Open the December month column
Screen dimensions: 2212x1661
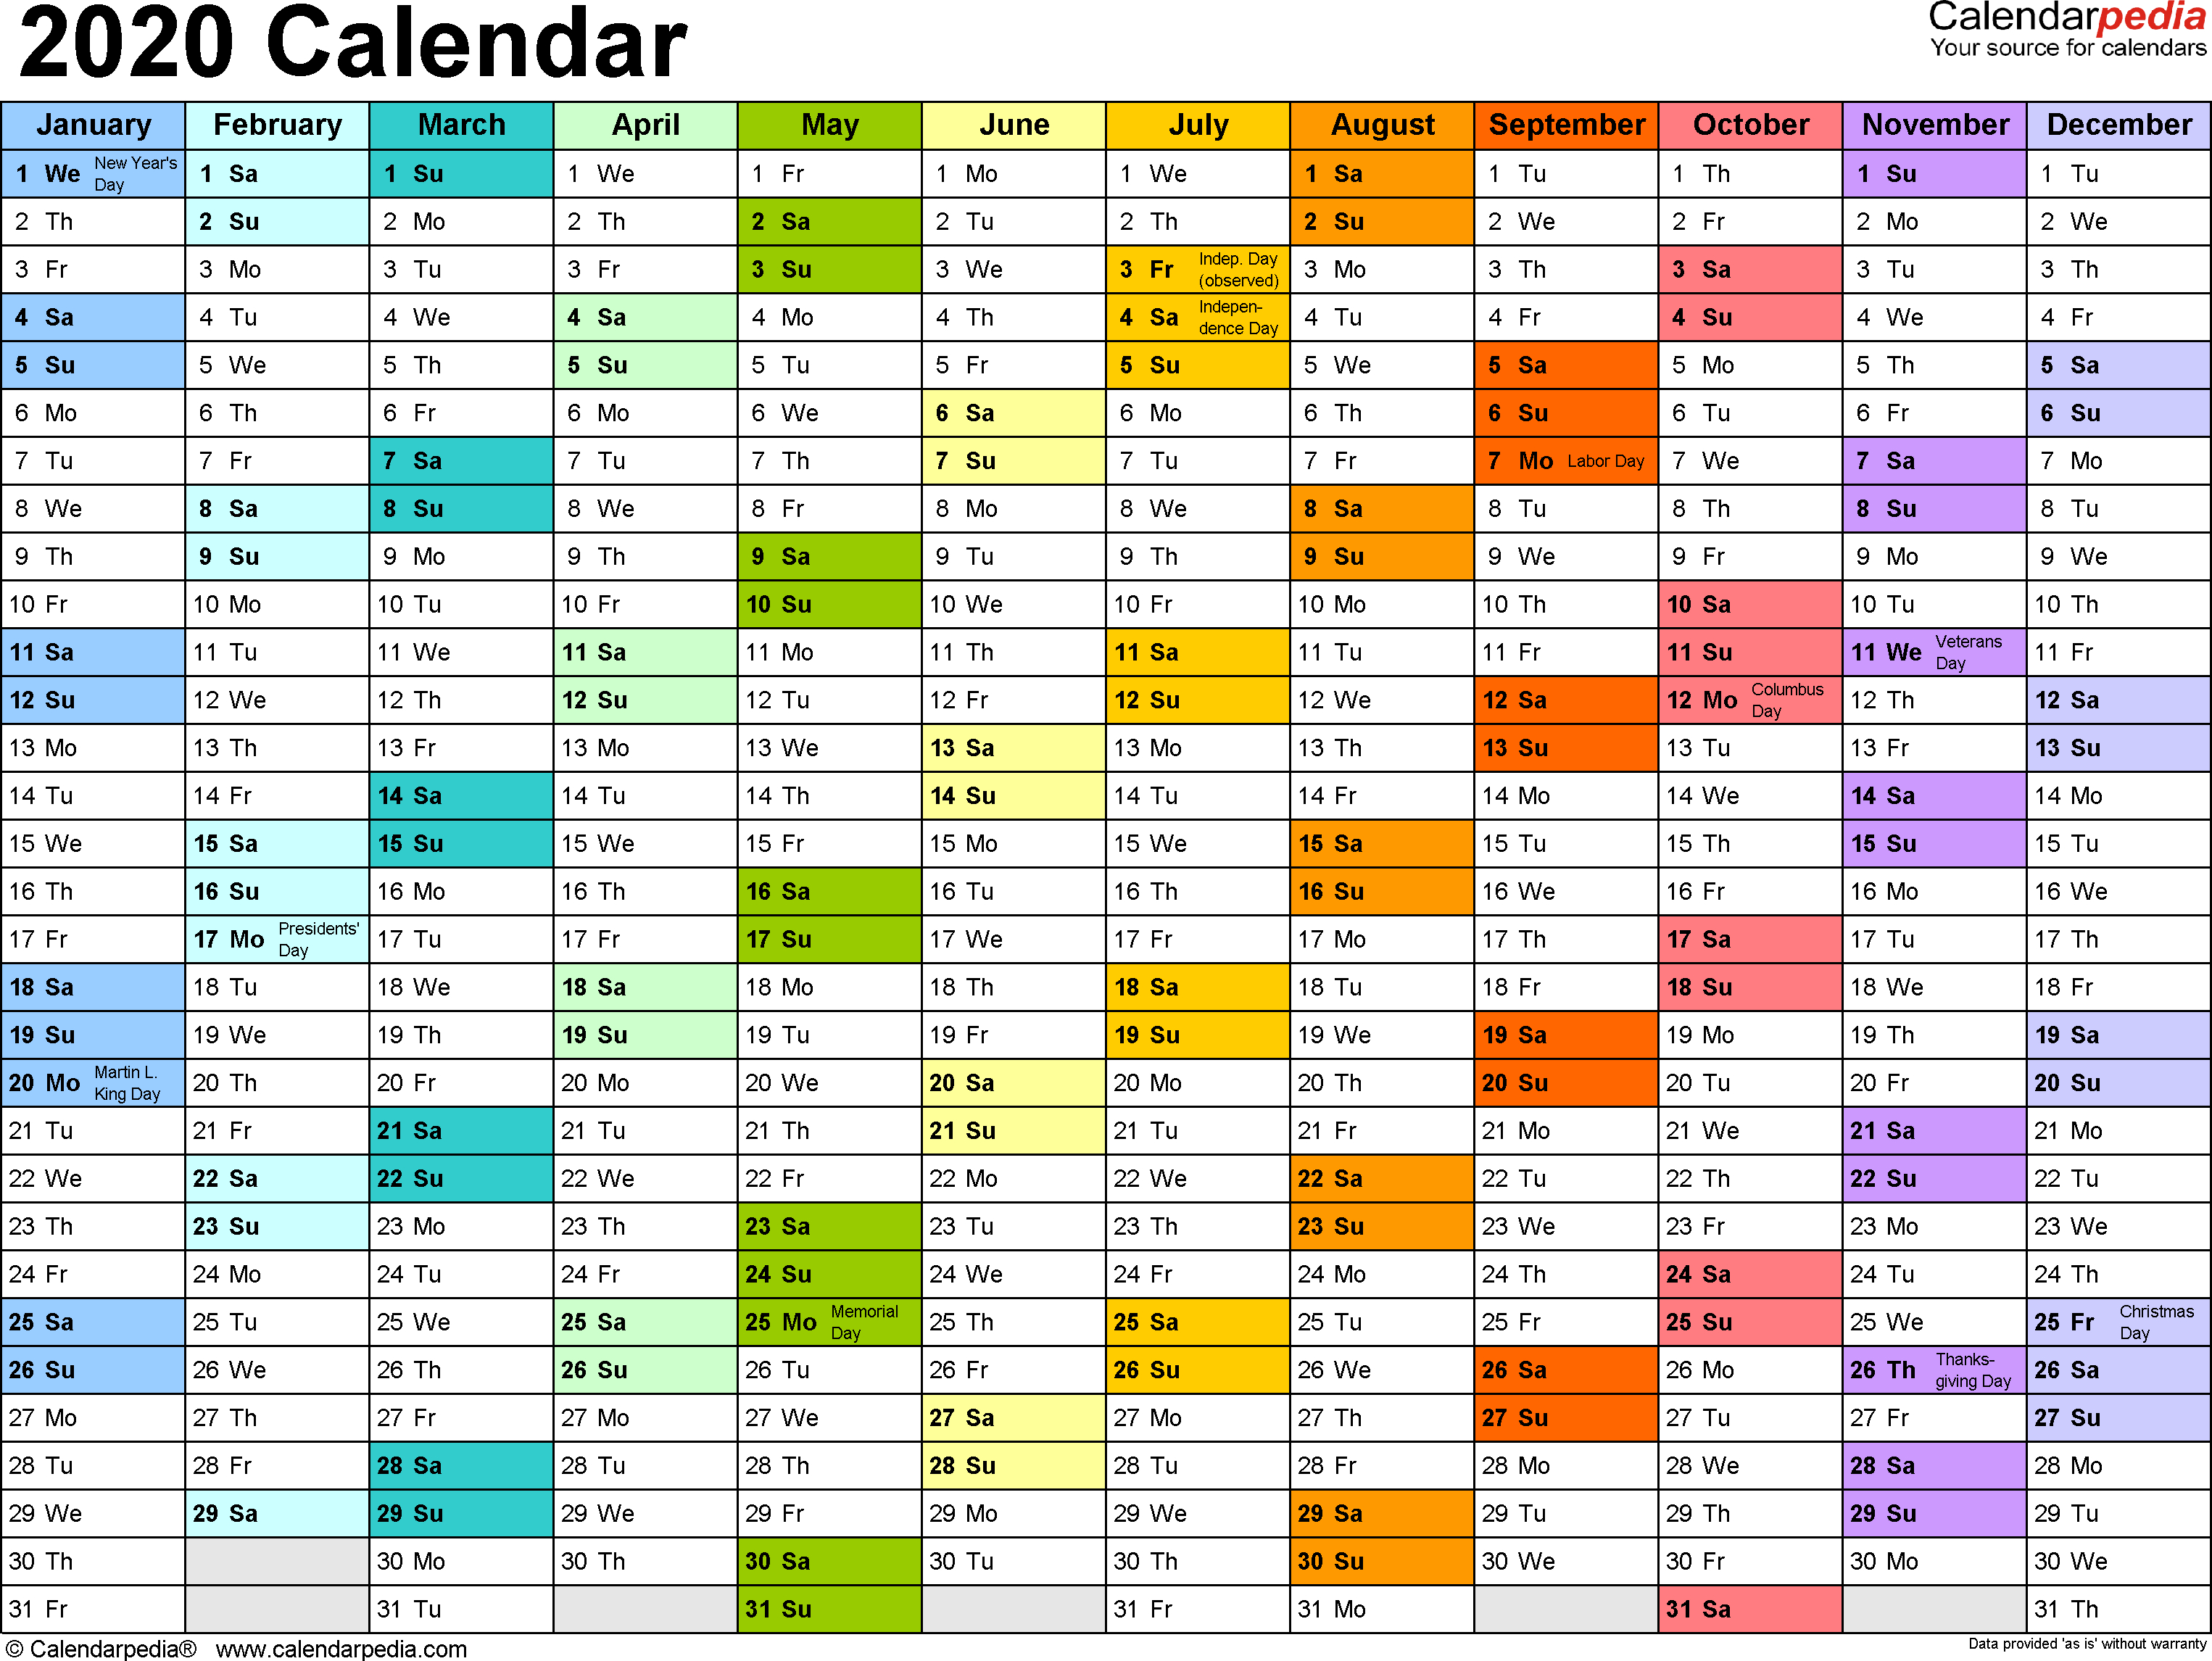(2100, 131)
